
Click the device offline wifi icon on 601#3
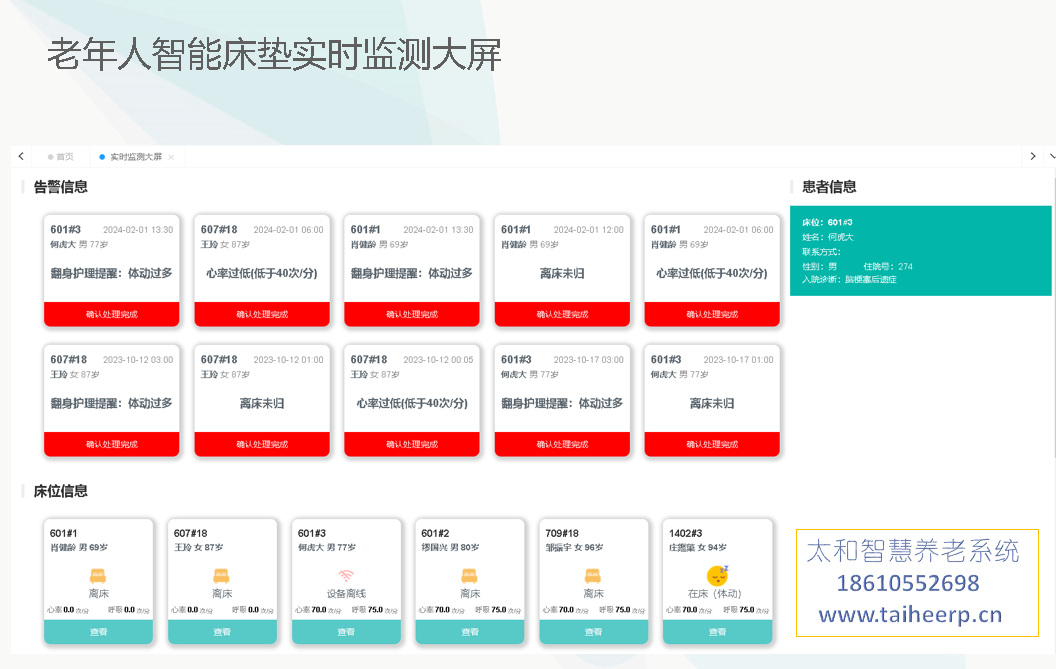pos(346,576)
